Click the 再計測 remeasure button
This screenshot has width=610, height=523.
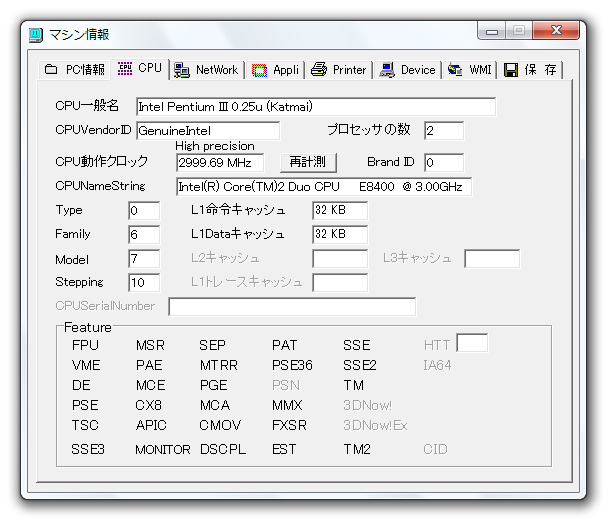[308, 162]
